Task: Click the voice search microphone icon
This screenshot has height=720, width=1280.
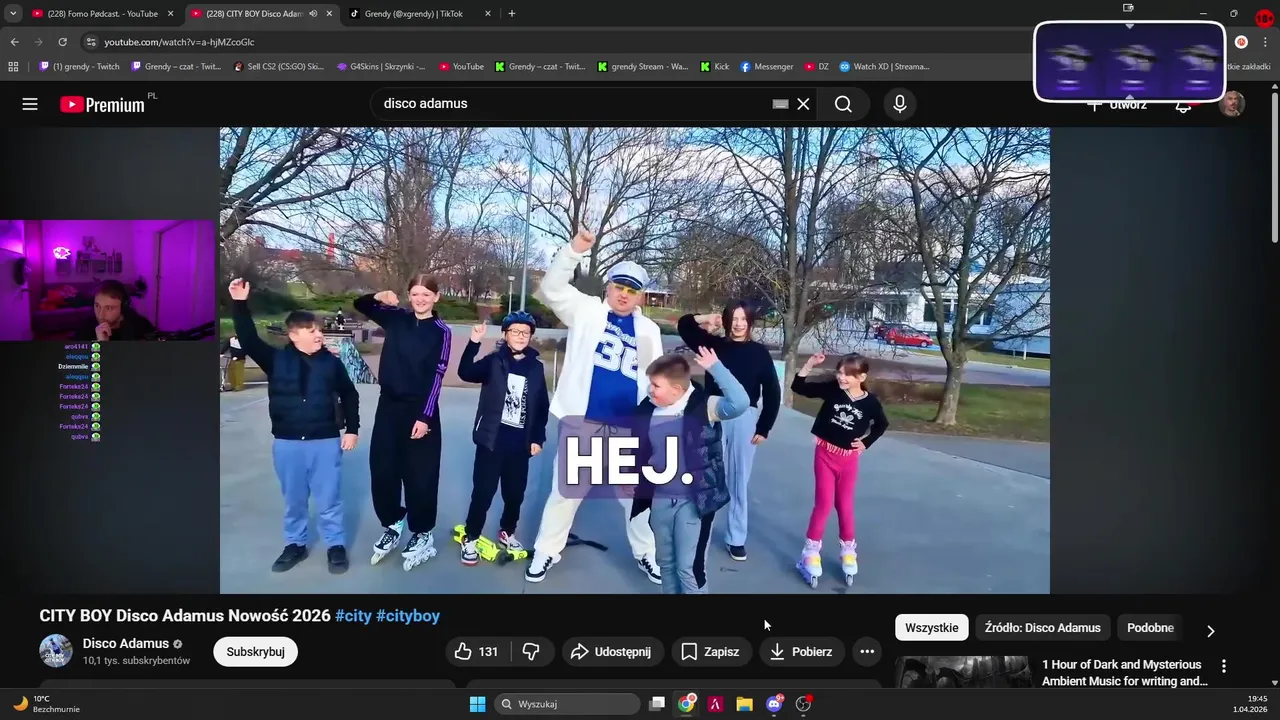Action: [x=899, y=104]
